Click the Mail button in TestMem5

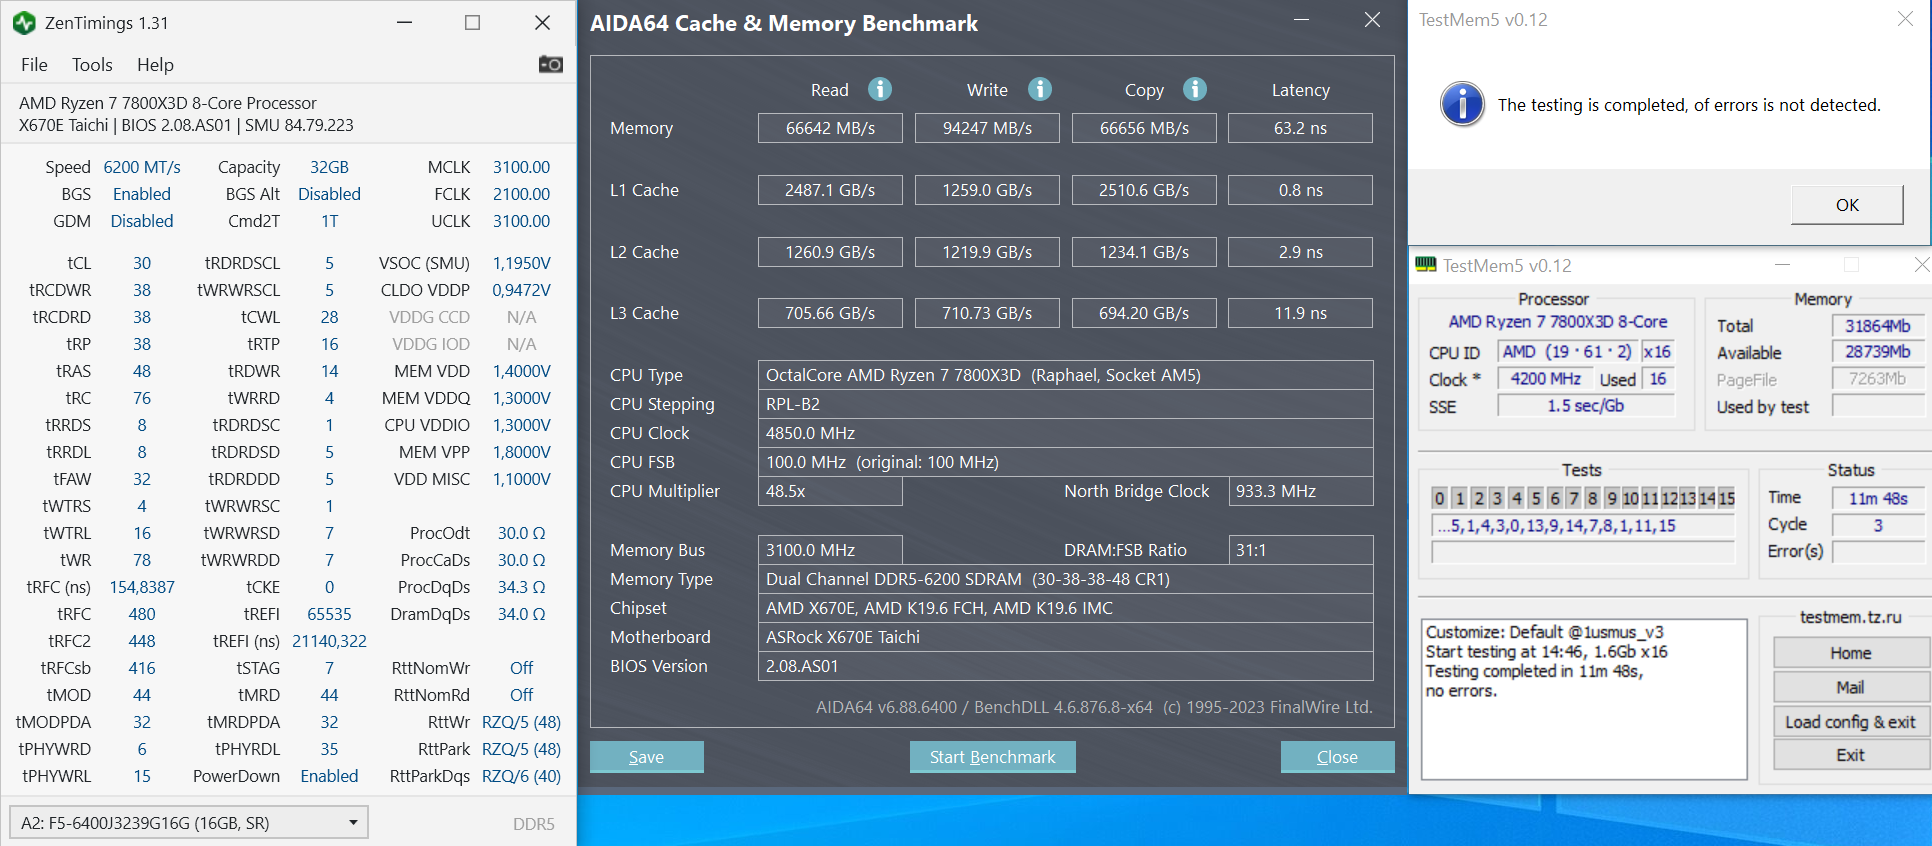pyautogui.click(x=1850, y=687)
